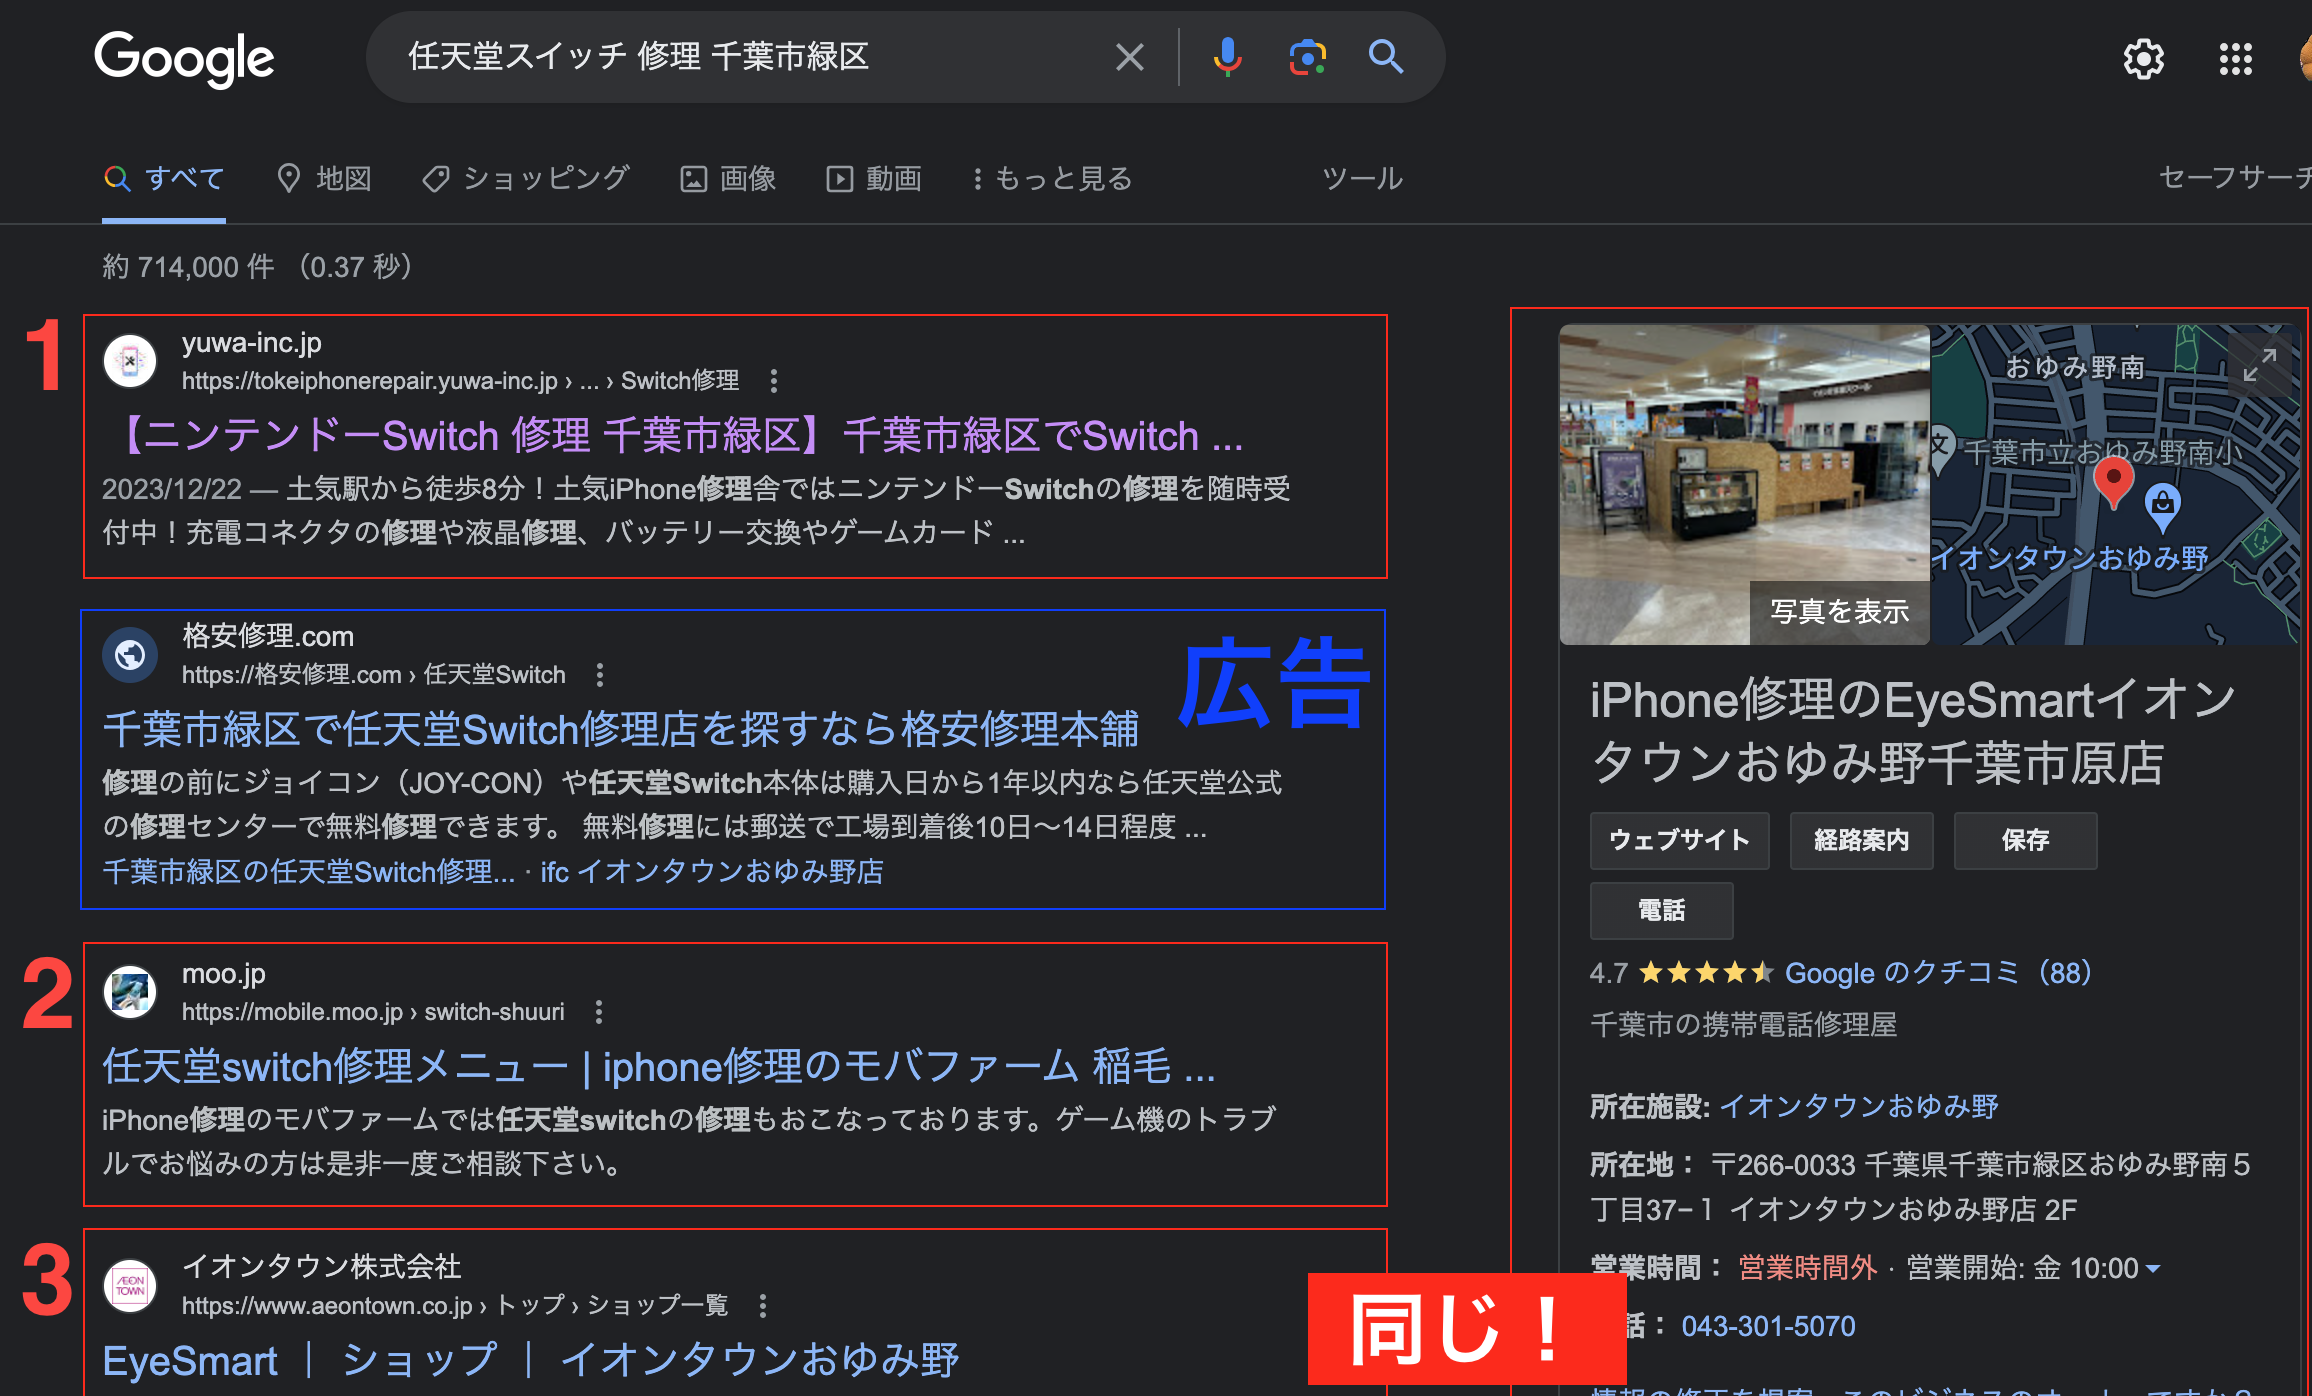Open the more options dots for イオンタウン株式会社 result
The height and width of the screenshot is (1396, 2312).
[x=763, y=1306]
